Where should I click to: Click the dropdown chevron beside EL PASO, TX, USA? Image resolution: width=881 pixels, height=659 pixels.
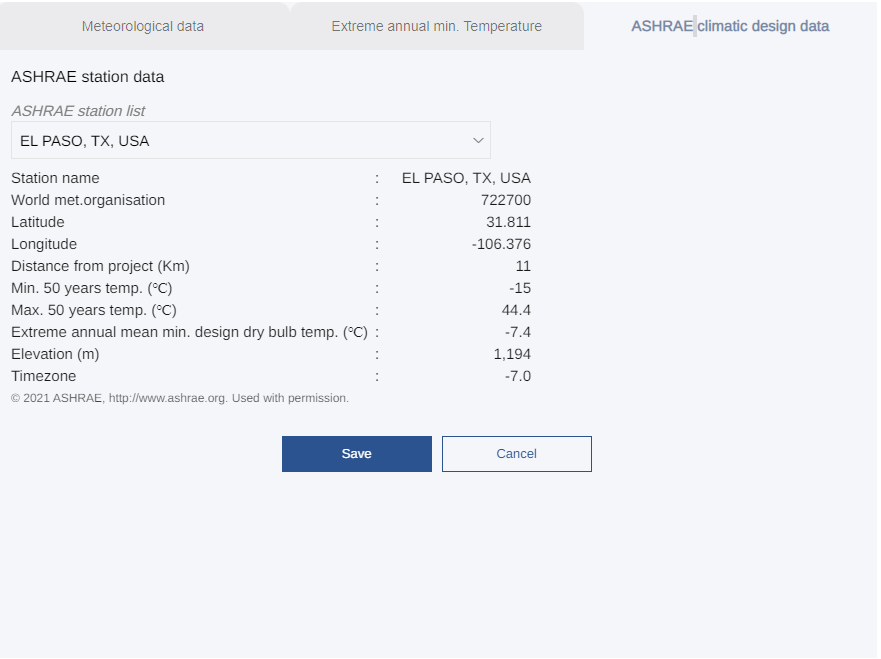[477, 140]
